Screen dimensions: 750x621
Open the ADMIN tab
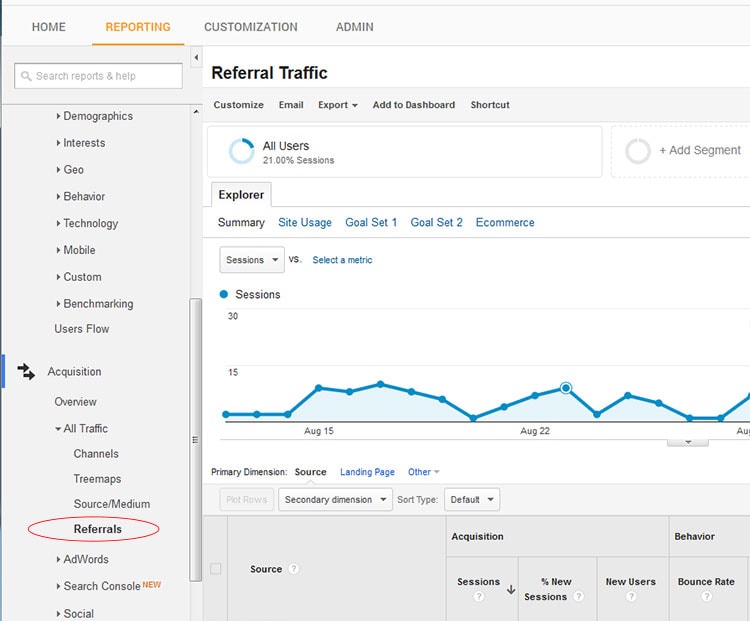pyautogui.click(x=354, y=27)
